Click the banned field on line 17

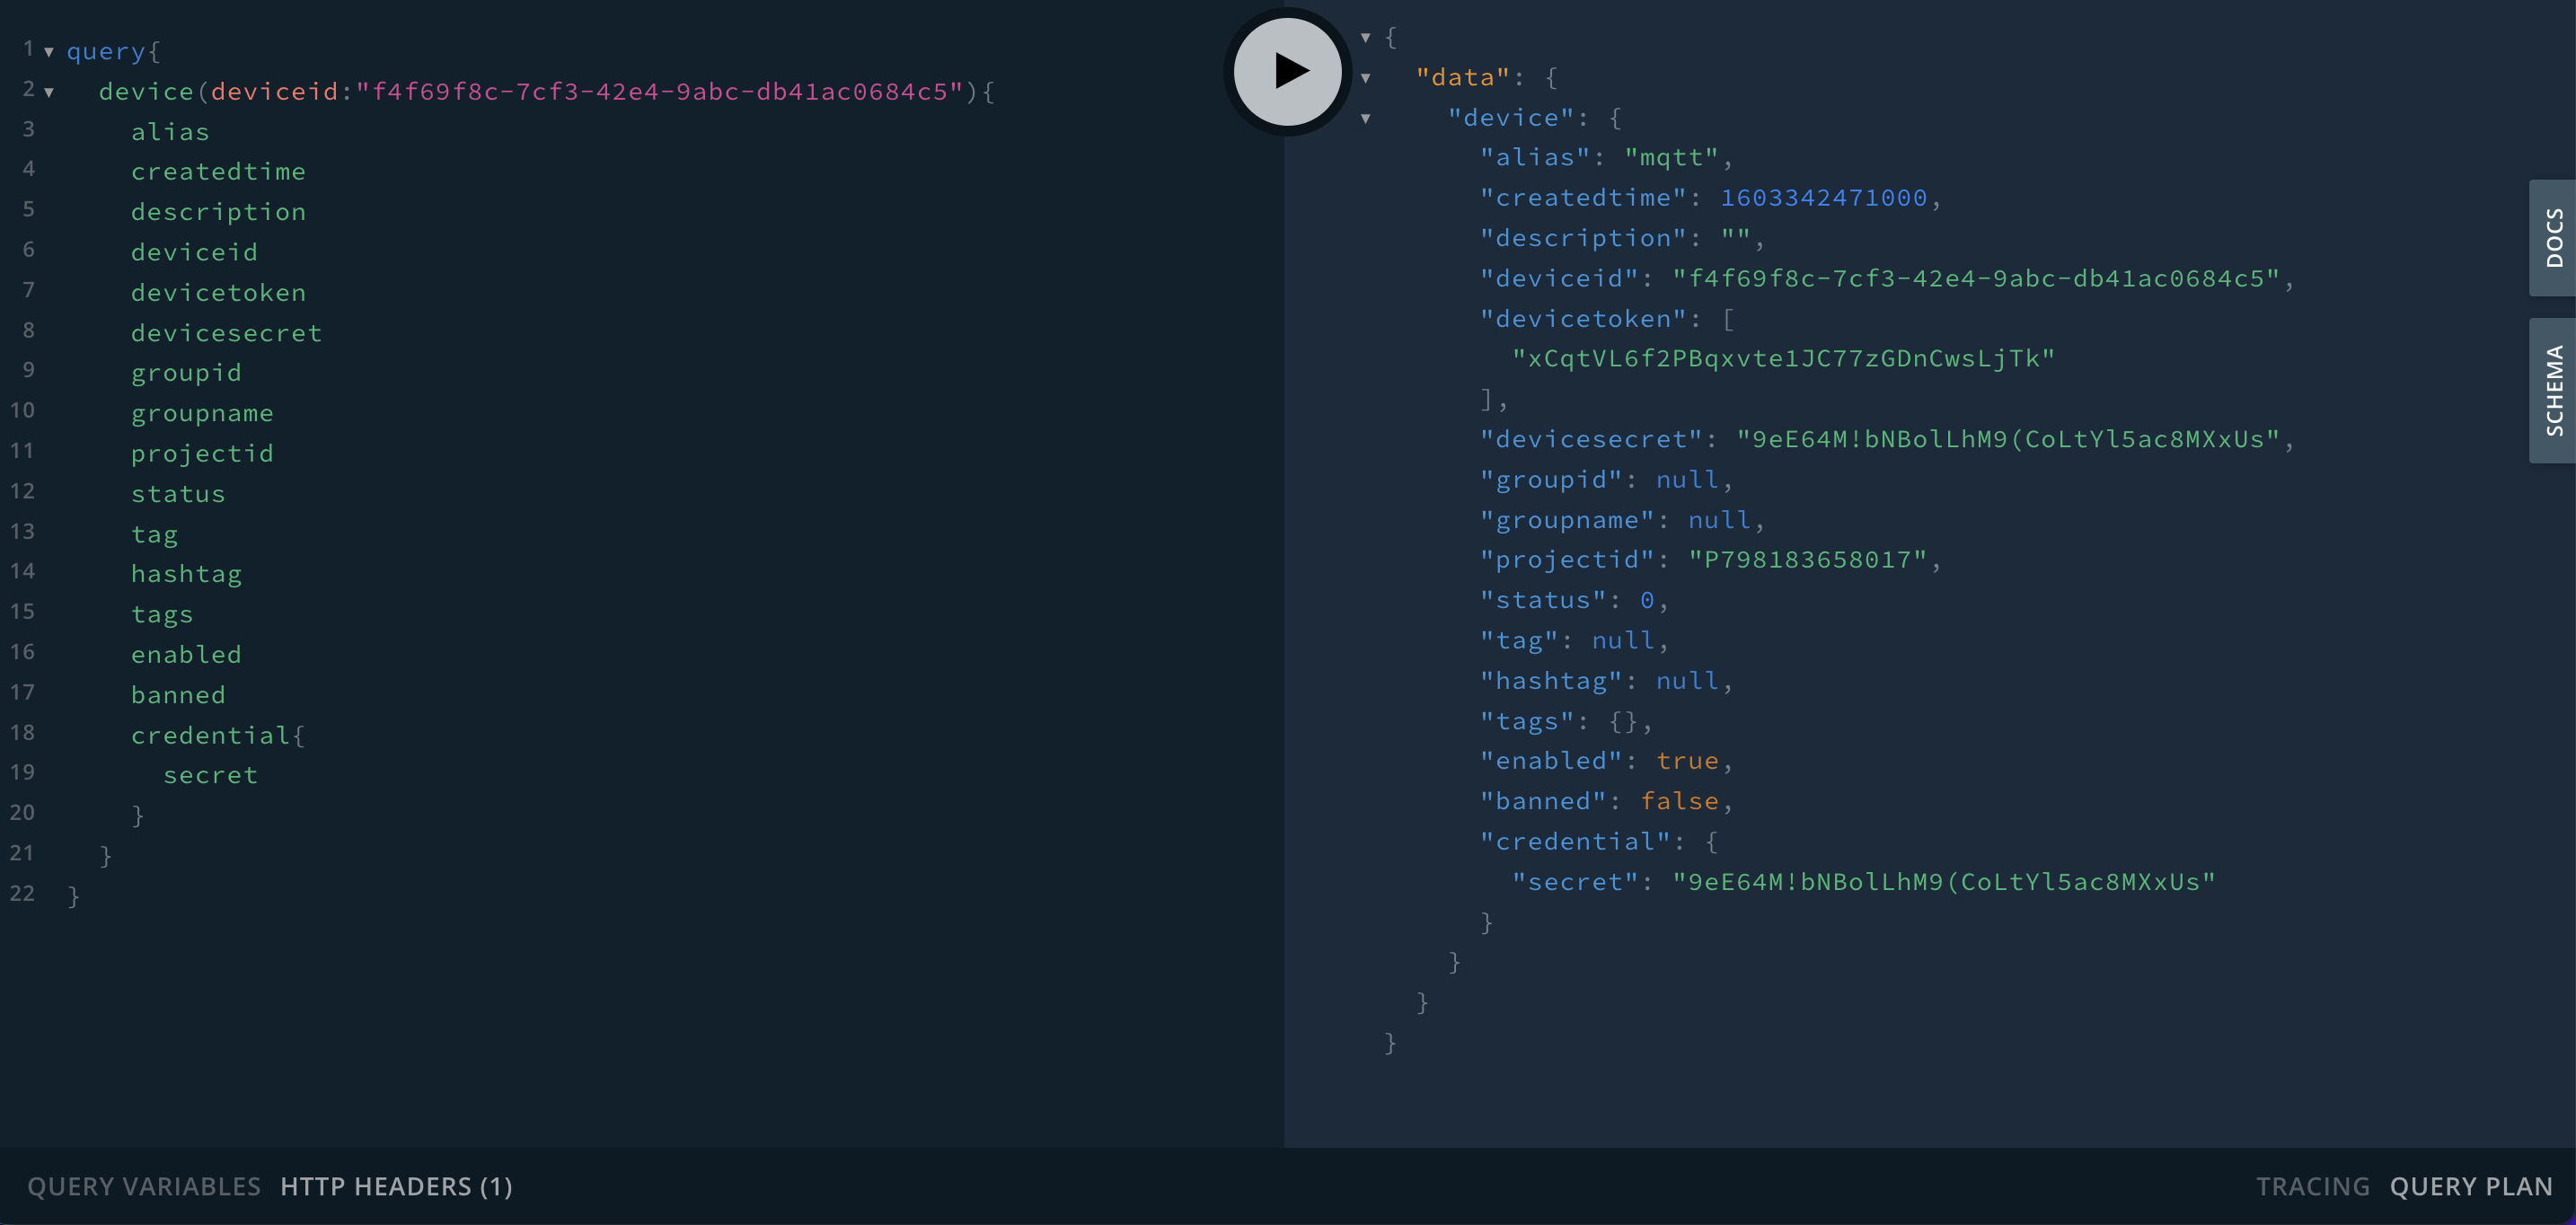click(178, 695)
